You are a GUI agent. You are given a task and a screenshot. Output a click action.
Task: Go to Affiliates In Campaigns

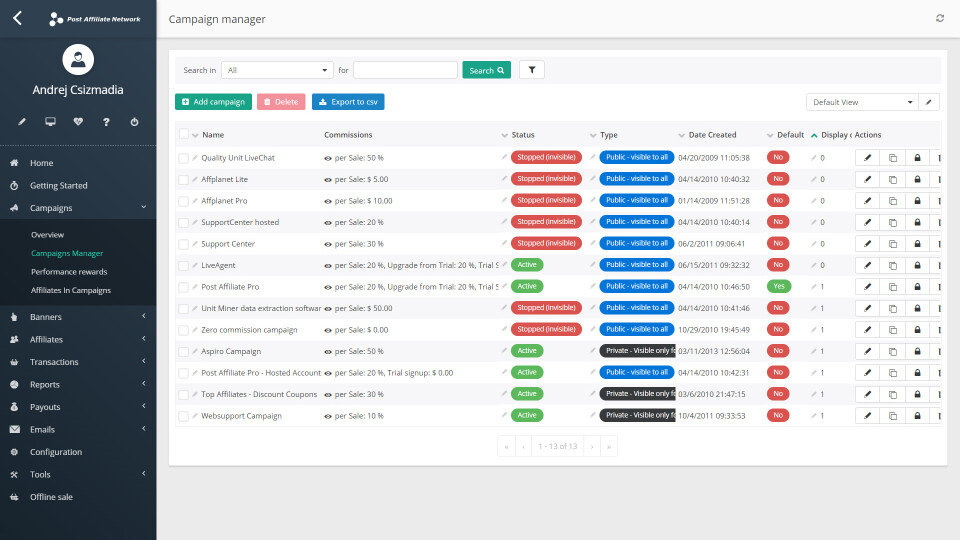(71, 290)
